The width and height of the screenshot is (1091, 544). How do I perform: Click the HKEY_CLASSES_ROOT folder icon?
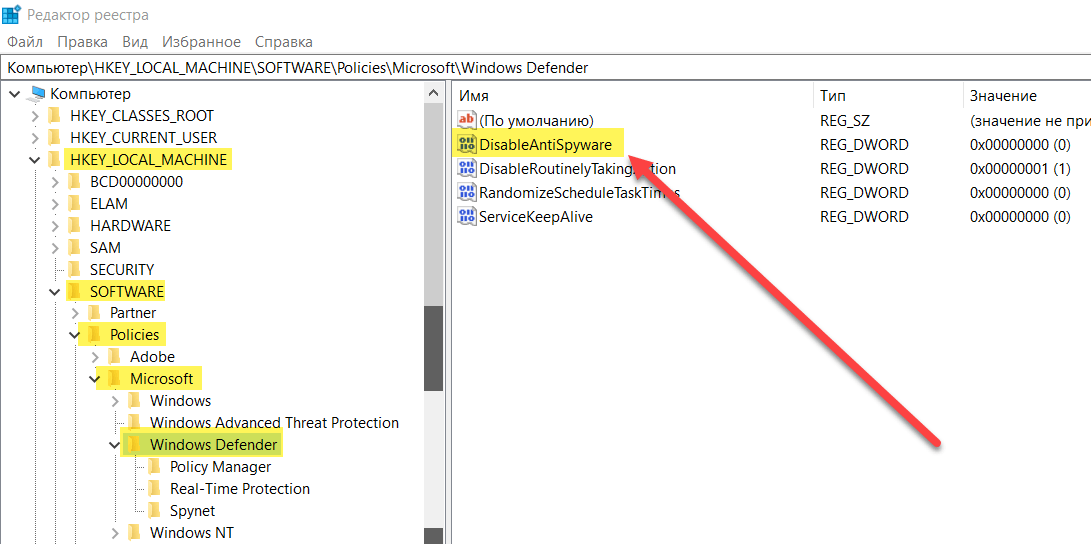(x=54, y=115)
